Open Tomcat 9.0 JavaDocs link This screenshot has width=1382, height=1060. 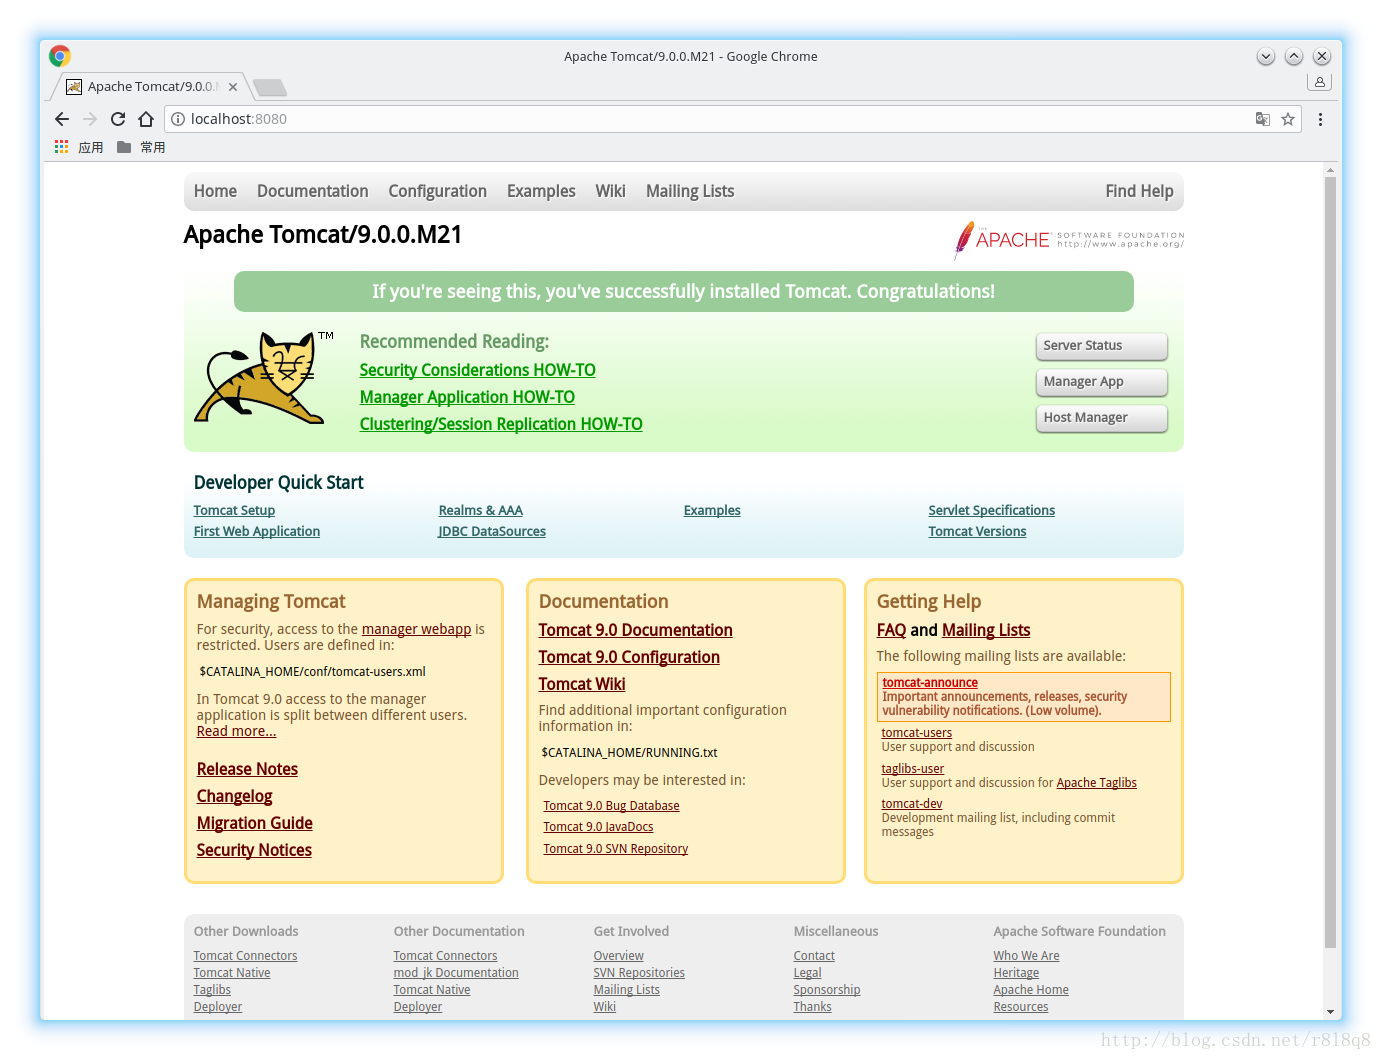tap(598, 827)
